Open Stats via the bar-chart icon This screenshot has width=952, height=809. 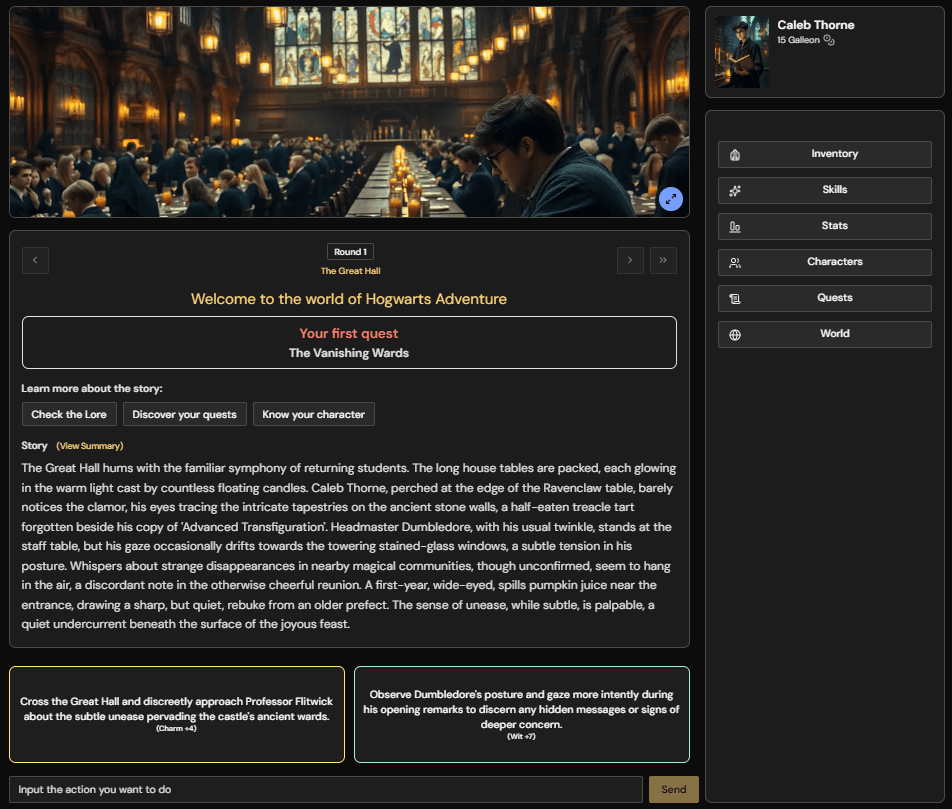(x=735, y=226)
